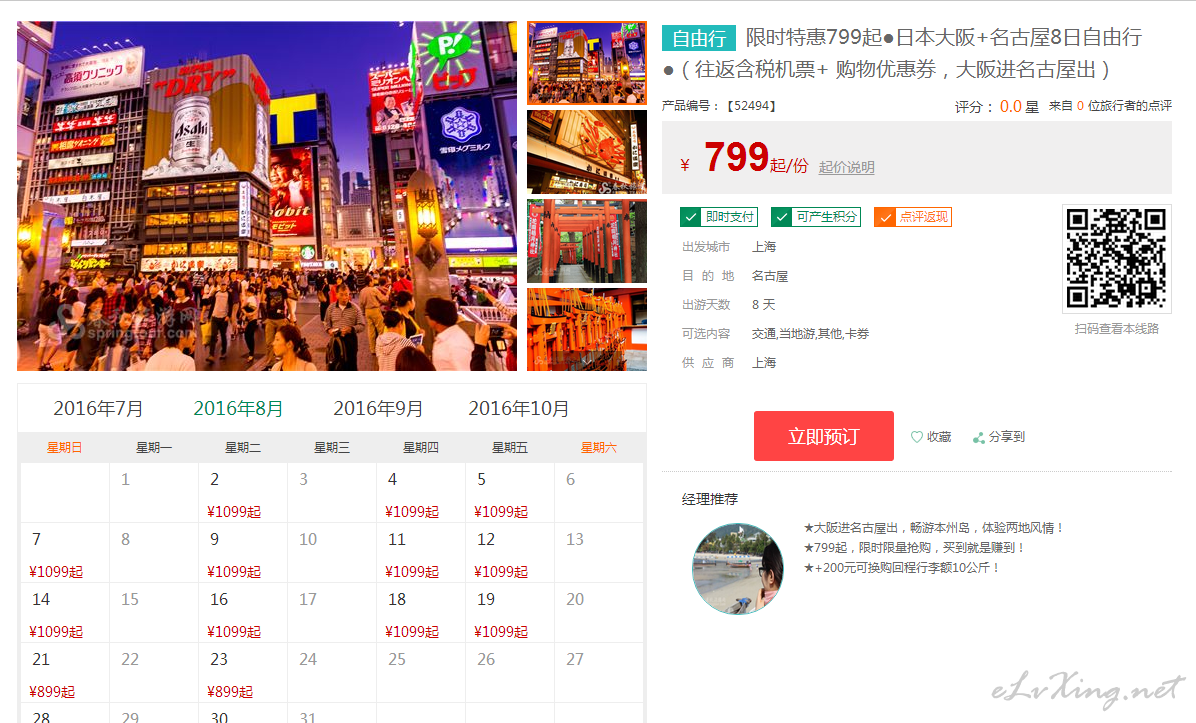Switch calendar to 2016年7月 tab

pos(98,409)
